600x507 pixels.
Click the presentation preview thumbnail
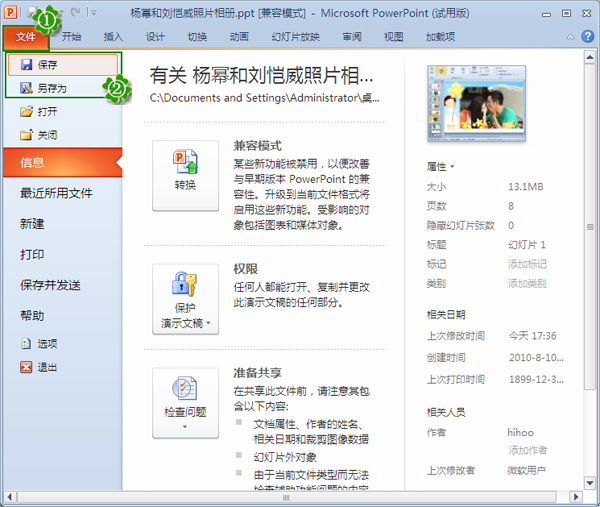coord(476,103)
